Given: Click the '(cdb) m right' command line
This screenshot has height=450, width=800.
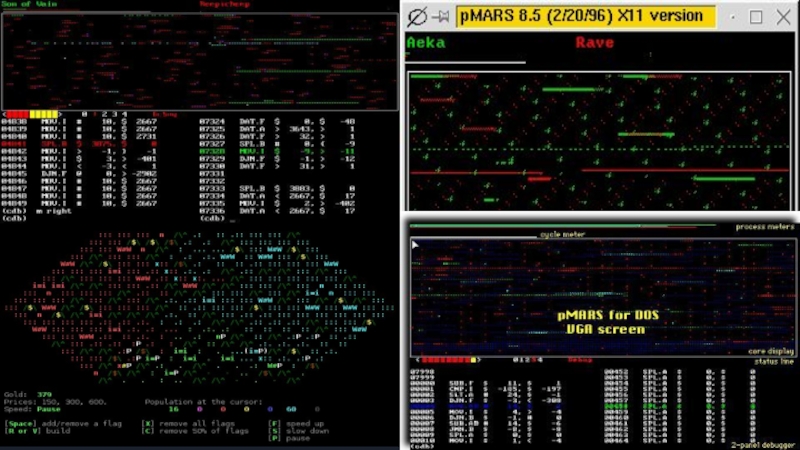Looking at the screenshot, I should tap(37, 211).
